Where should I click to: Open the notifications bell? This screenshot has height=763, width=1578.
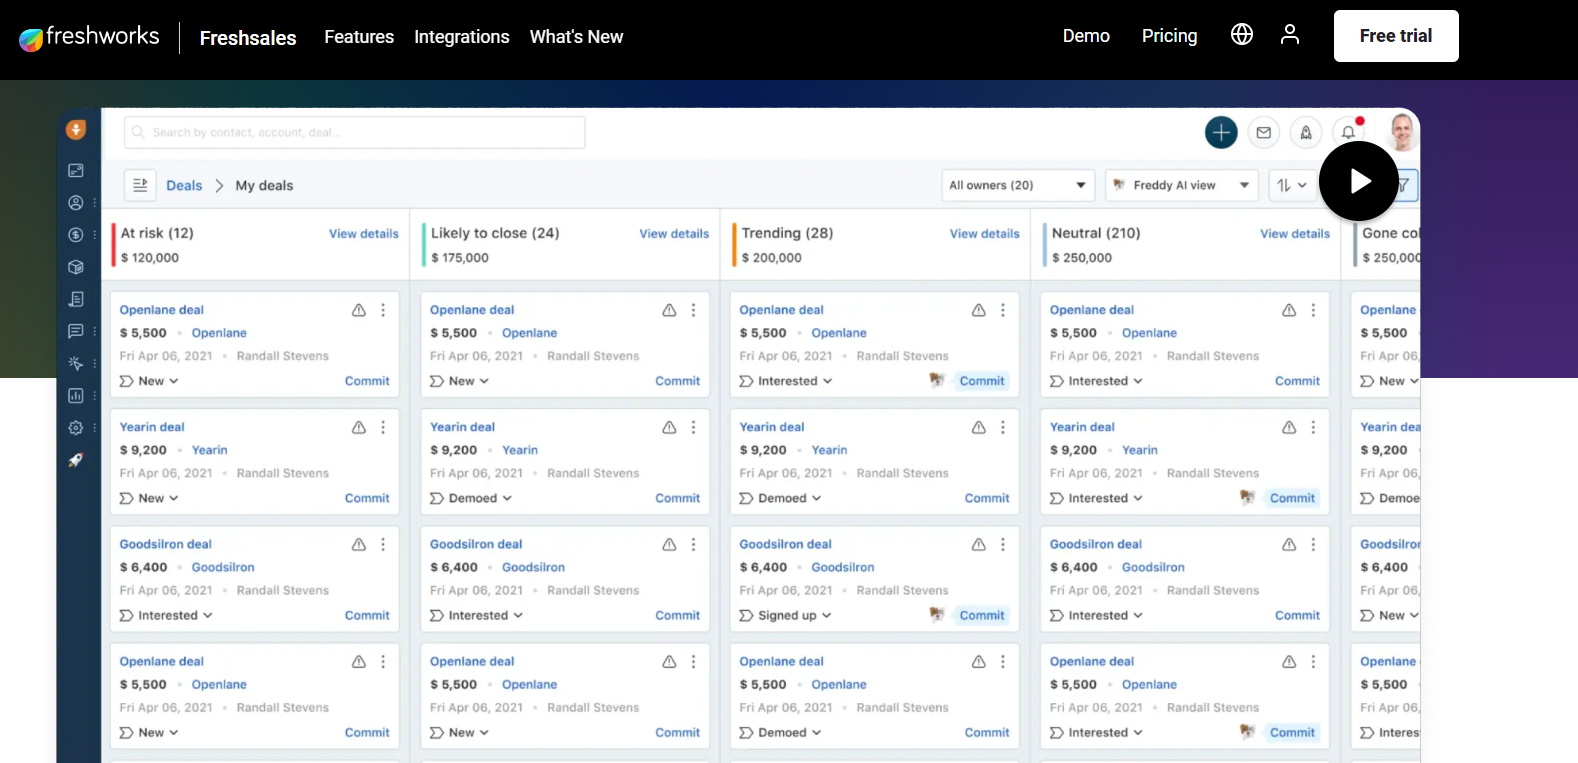coord(1348,132)
